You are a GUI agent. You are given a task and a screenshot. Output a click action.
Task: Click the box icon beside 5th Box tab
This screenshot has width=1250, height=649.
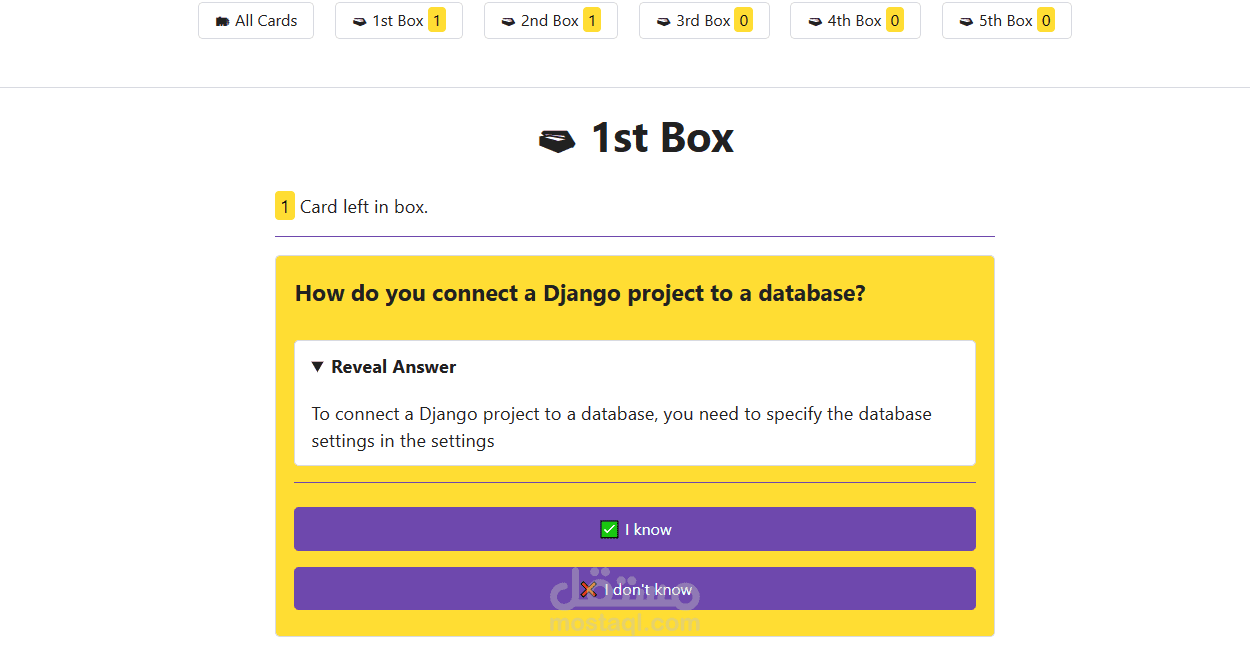pos(966,21)
